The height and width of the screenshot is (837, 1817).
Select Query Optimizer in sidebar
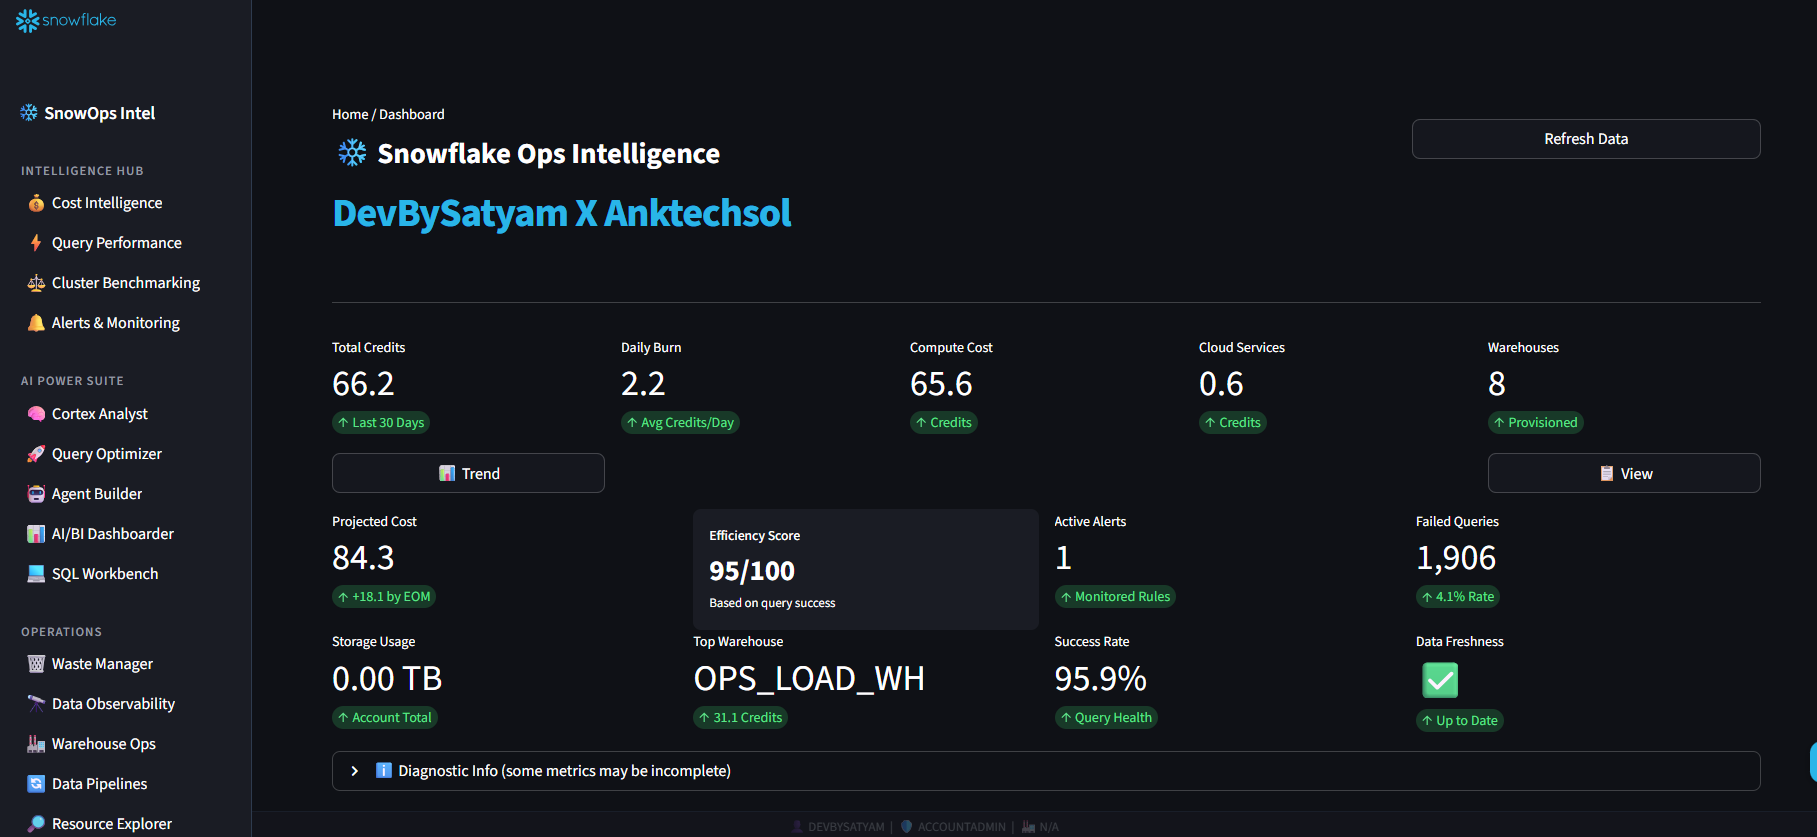point(107,454)
